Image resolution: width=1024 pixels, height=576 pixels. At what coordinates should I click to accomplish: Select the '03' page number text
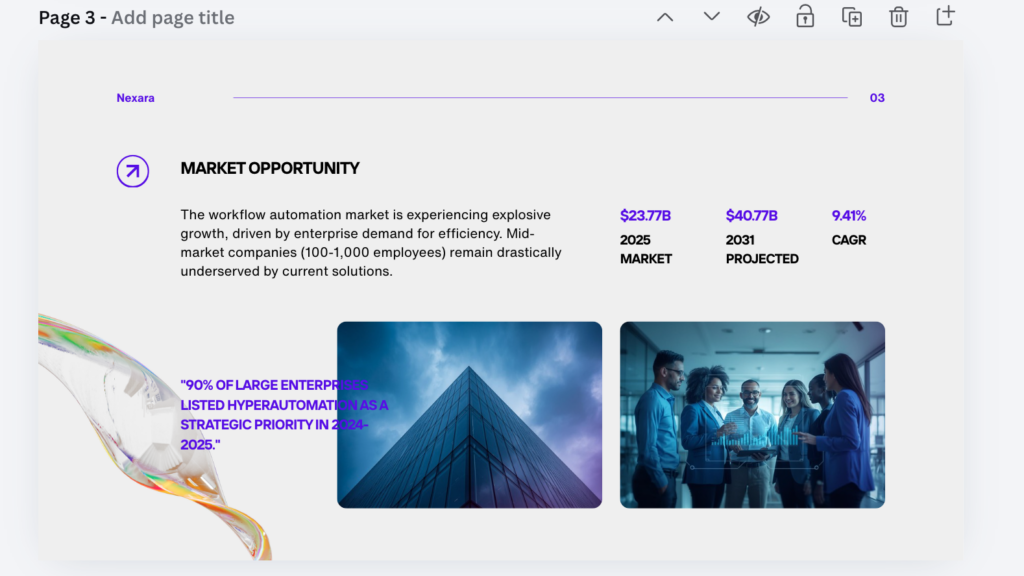[876, 97]
